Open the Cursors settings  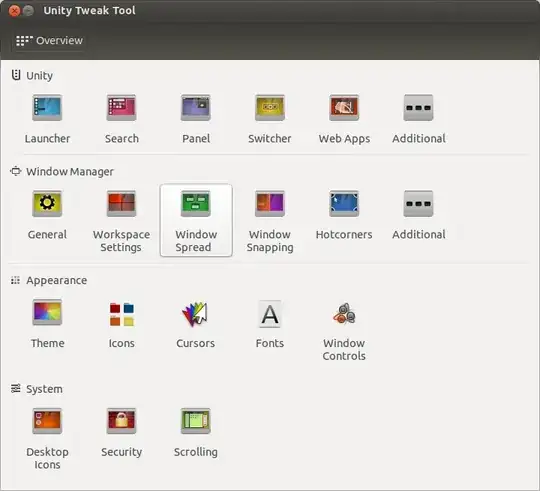[x=196, y=324]
